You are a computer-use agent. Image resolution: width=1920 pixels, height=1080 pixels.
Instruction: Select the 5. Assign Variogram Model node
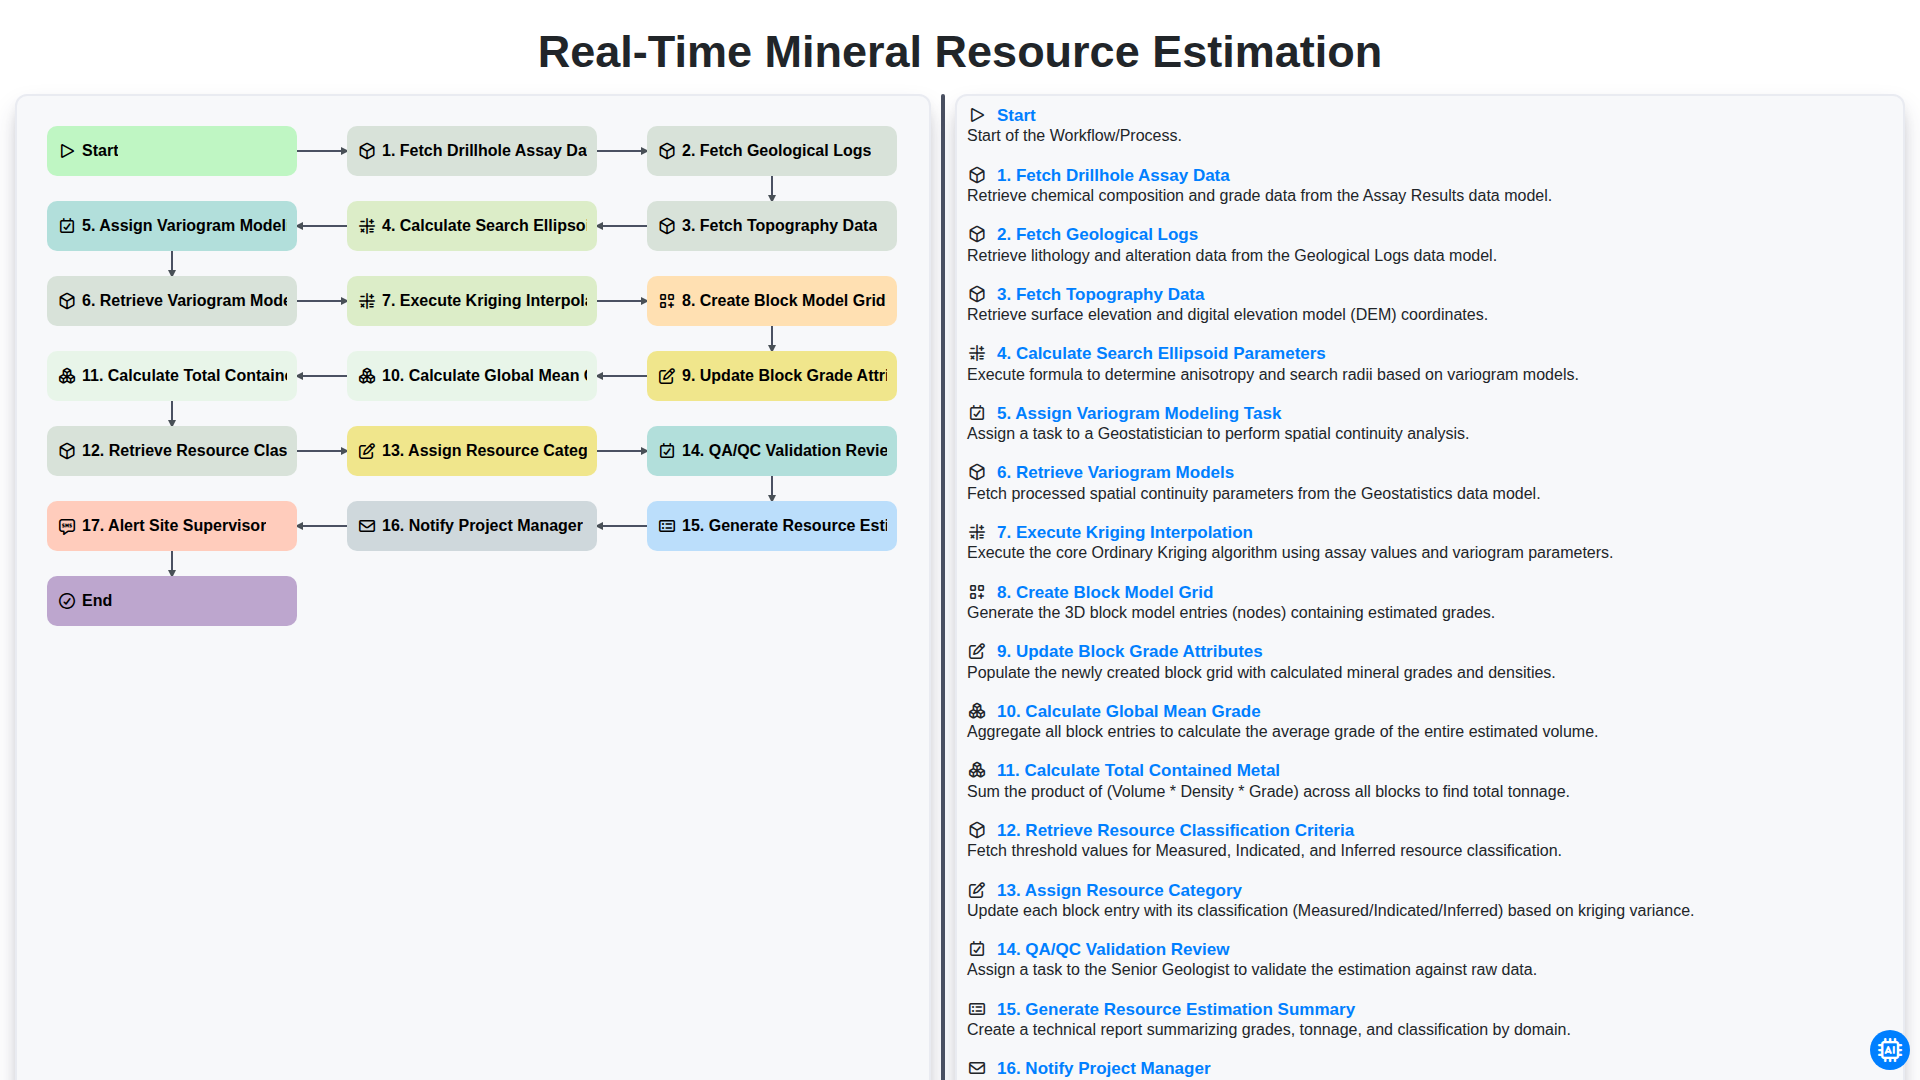(x=172, y=226)
